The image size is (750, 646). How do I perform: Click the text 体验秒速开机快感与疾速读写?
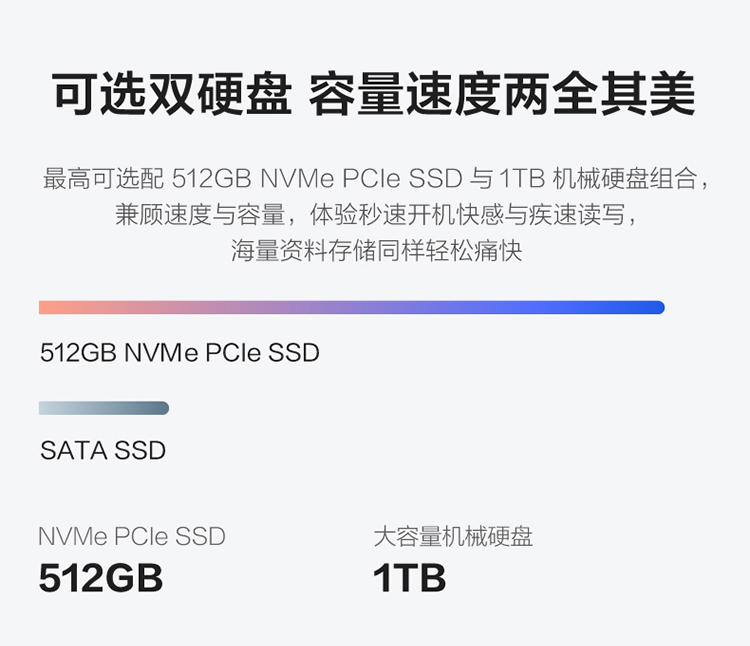[x=467, y=214]
